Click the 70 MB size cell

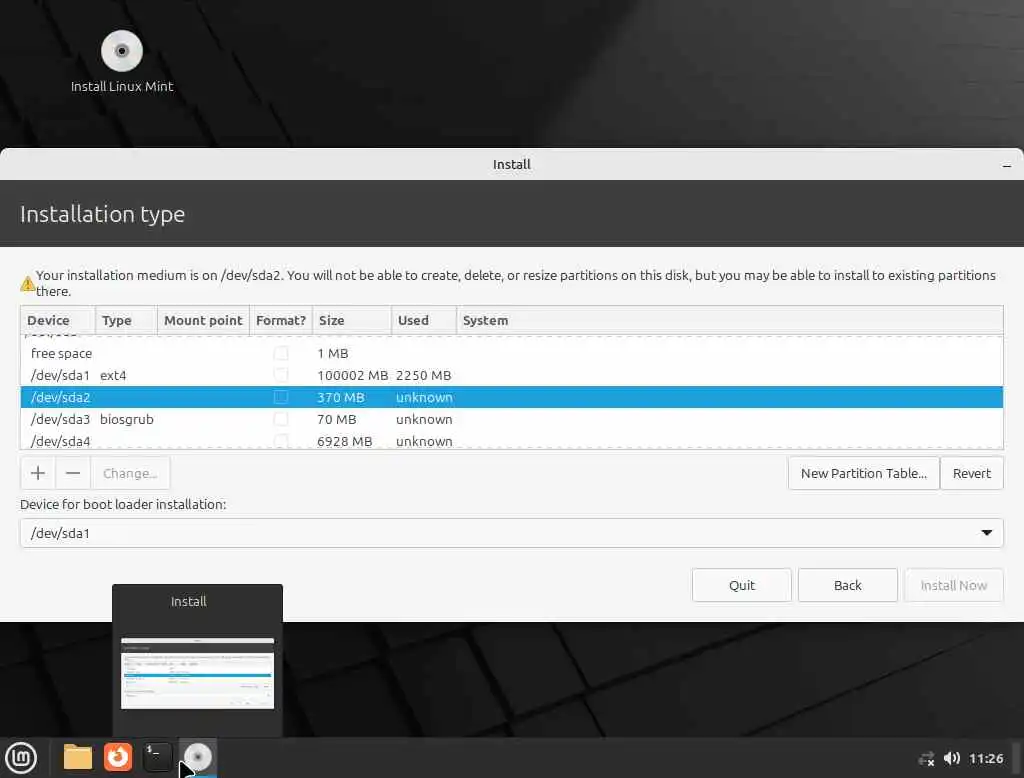click(x=336, y=419)
